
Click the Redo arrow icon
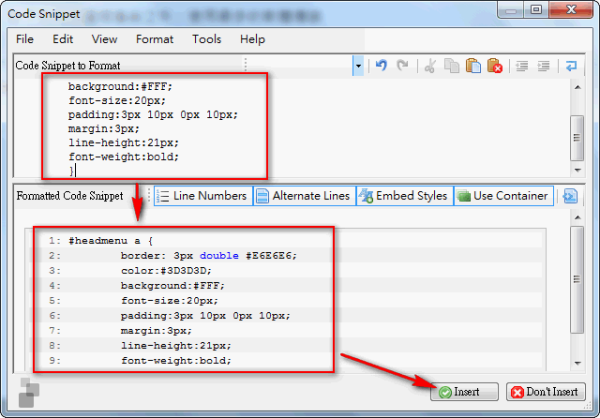click(x=402, y=65)
